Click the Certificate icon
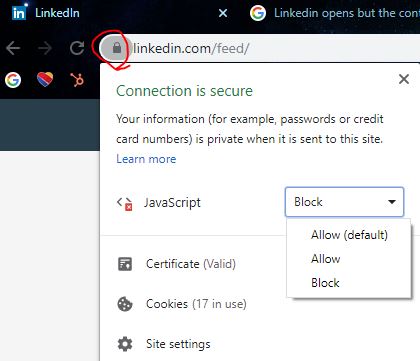Viewport: 420px width, 361px height. pos(125,264)
